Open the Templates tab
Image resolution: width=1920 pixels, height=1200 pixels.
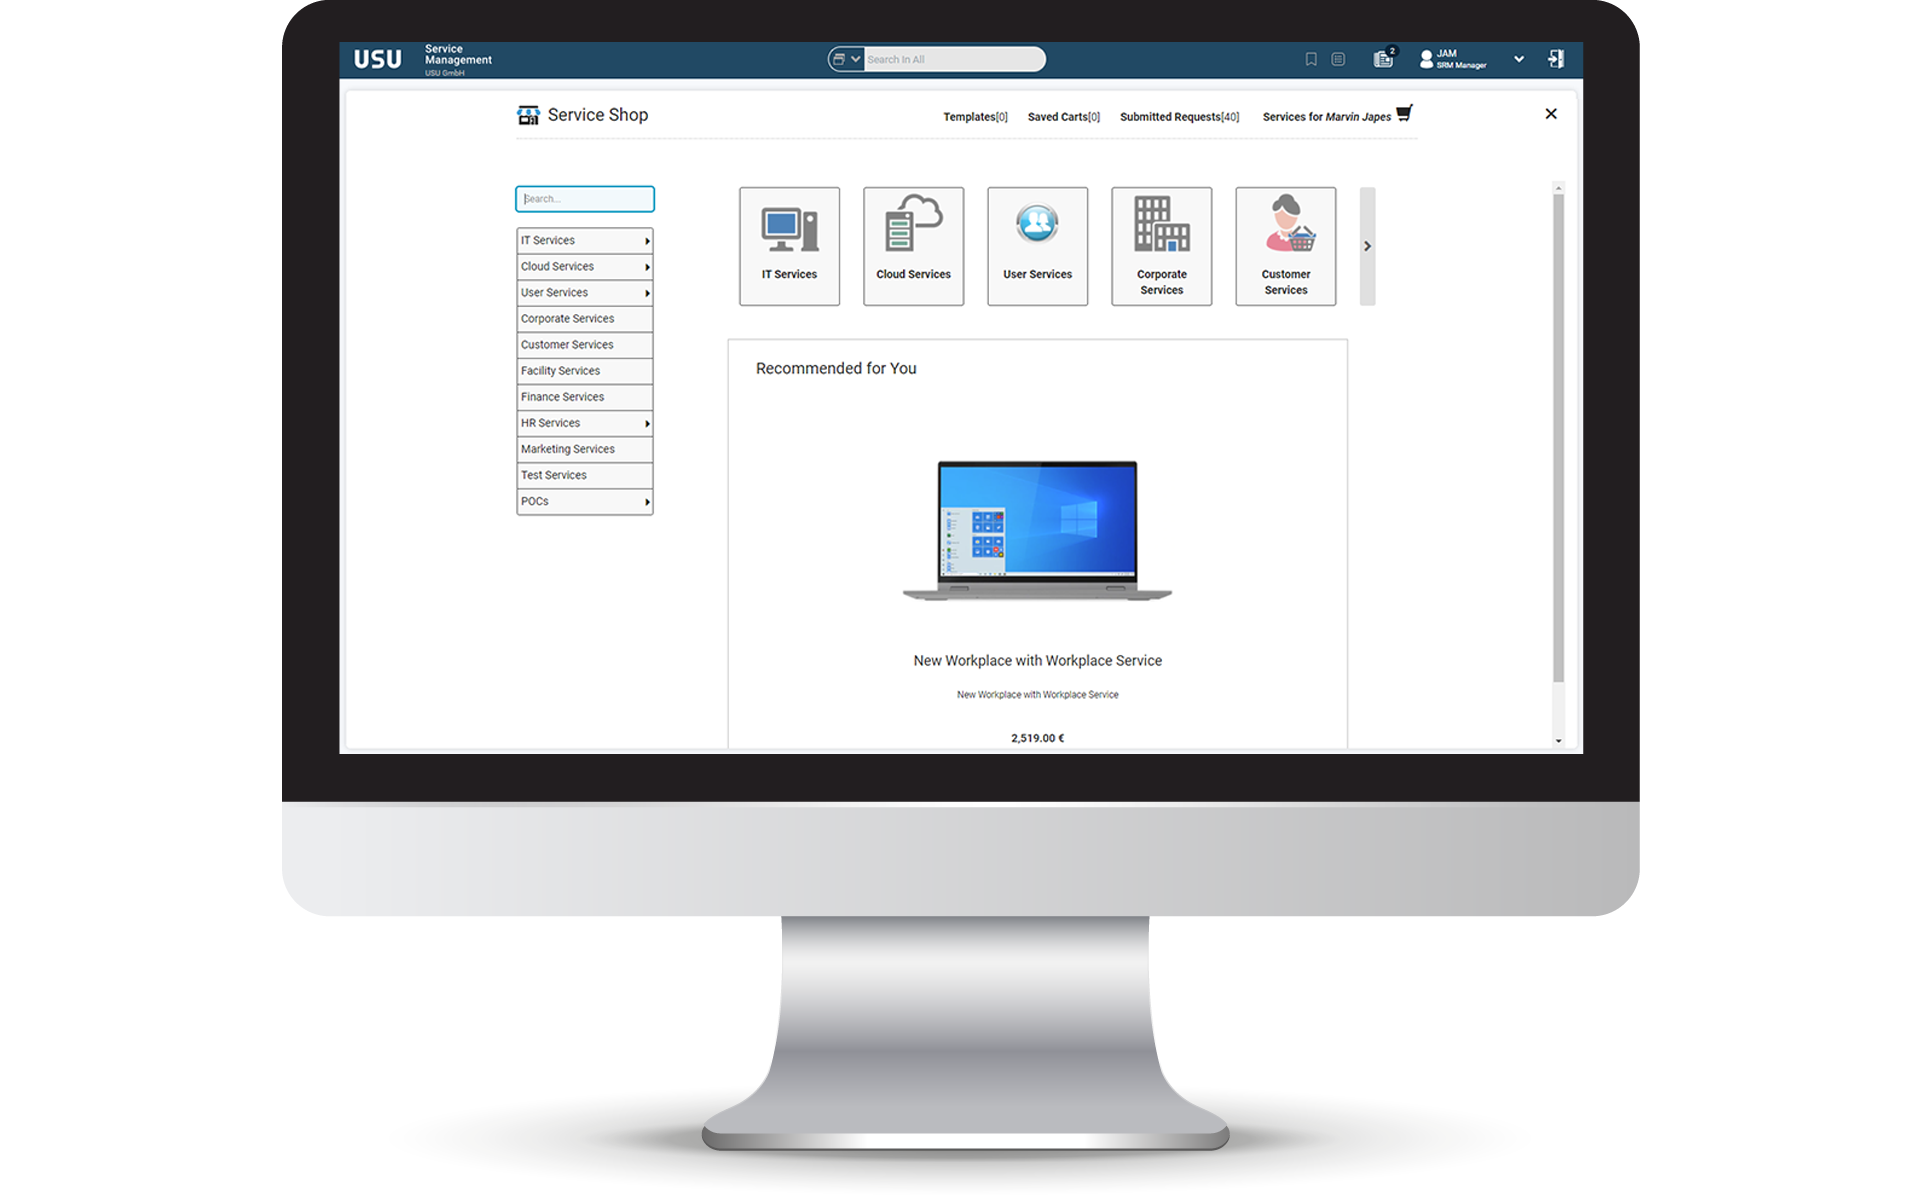[x=963, y=116]
